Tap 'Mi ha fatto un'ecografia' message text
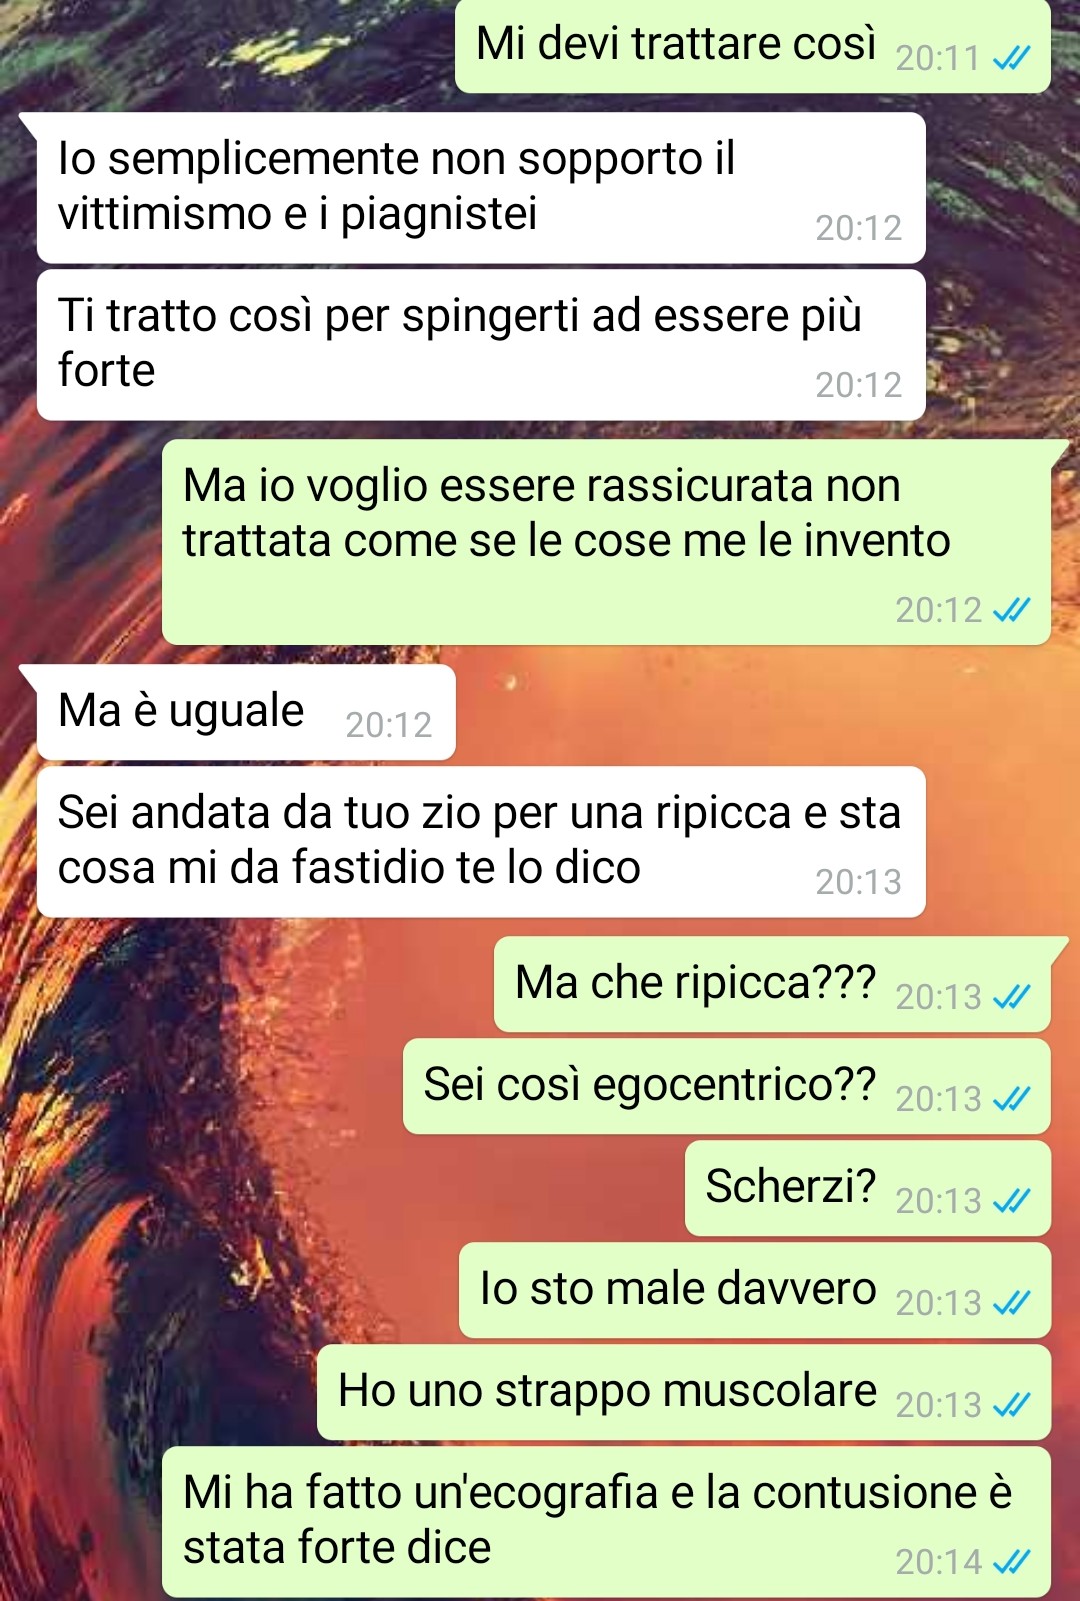 pos(597,1520)
